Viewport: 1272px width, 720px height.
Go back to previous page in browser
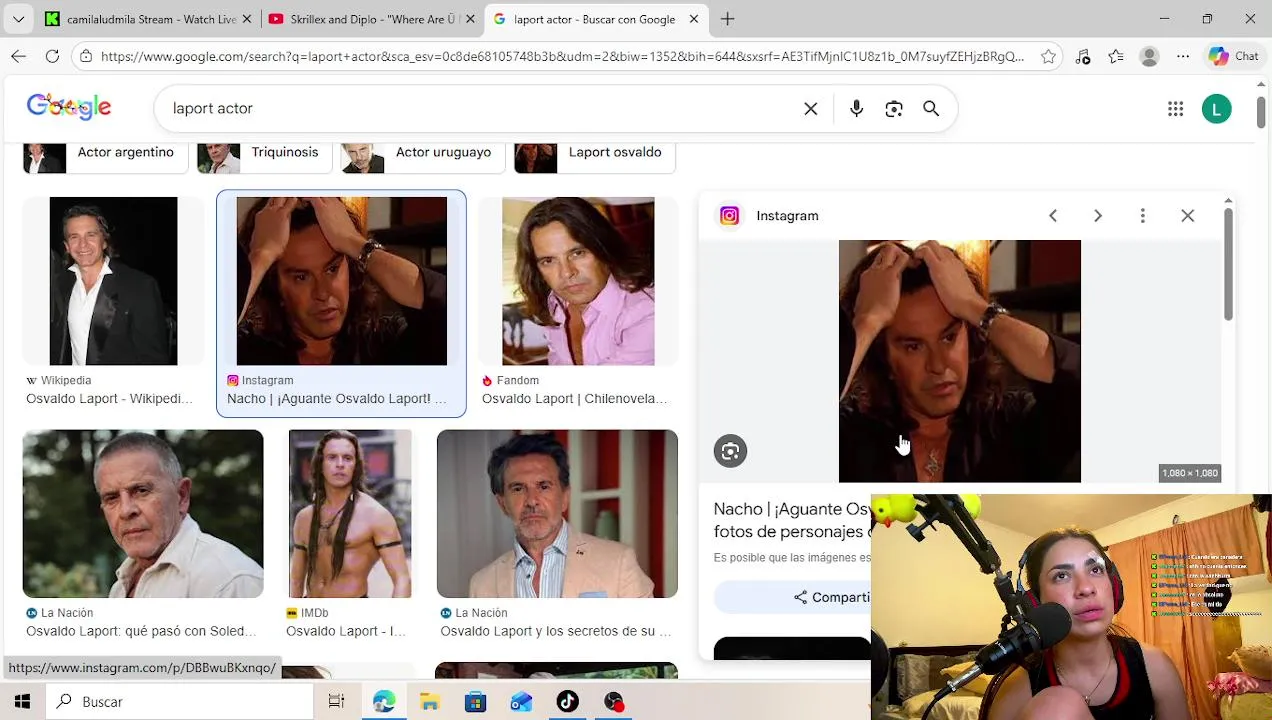coord(18,57)
